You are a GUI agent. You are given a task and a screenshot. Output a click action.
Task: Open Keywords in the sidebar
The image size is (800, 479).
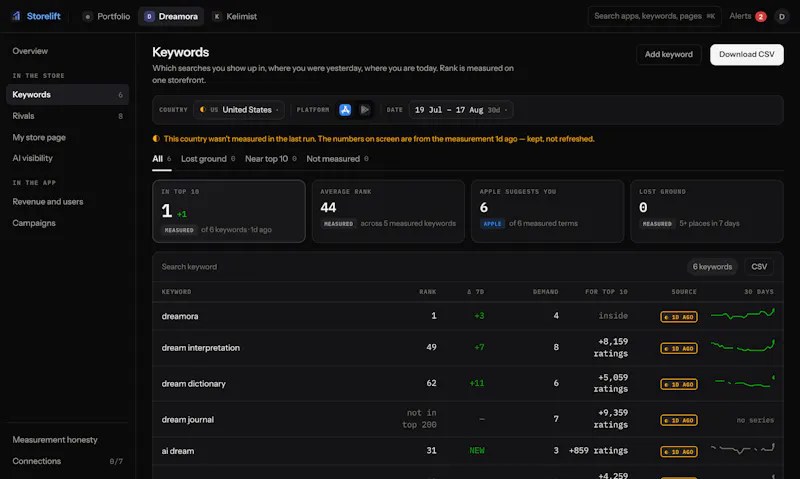67,95
